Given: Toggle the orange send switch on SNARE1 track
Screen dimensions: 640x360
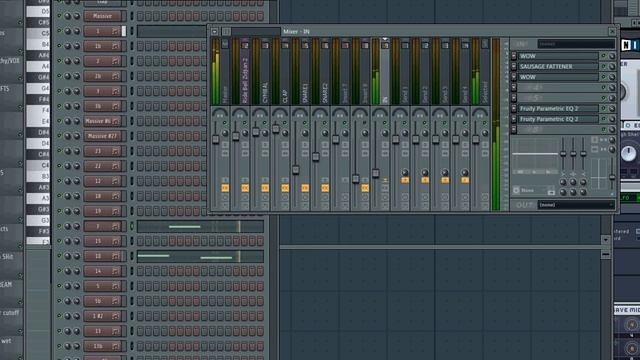Looking at the screenshot, I should [x=305, y=188].
